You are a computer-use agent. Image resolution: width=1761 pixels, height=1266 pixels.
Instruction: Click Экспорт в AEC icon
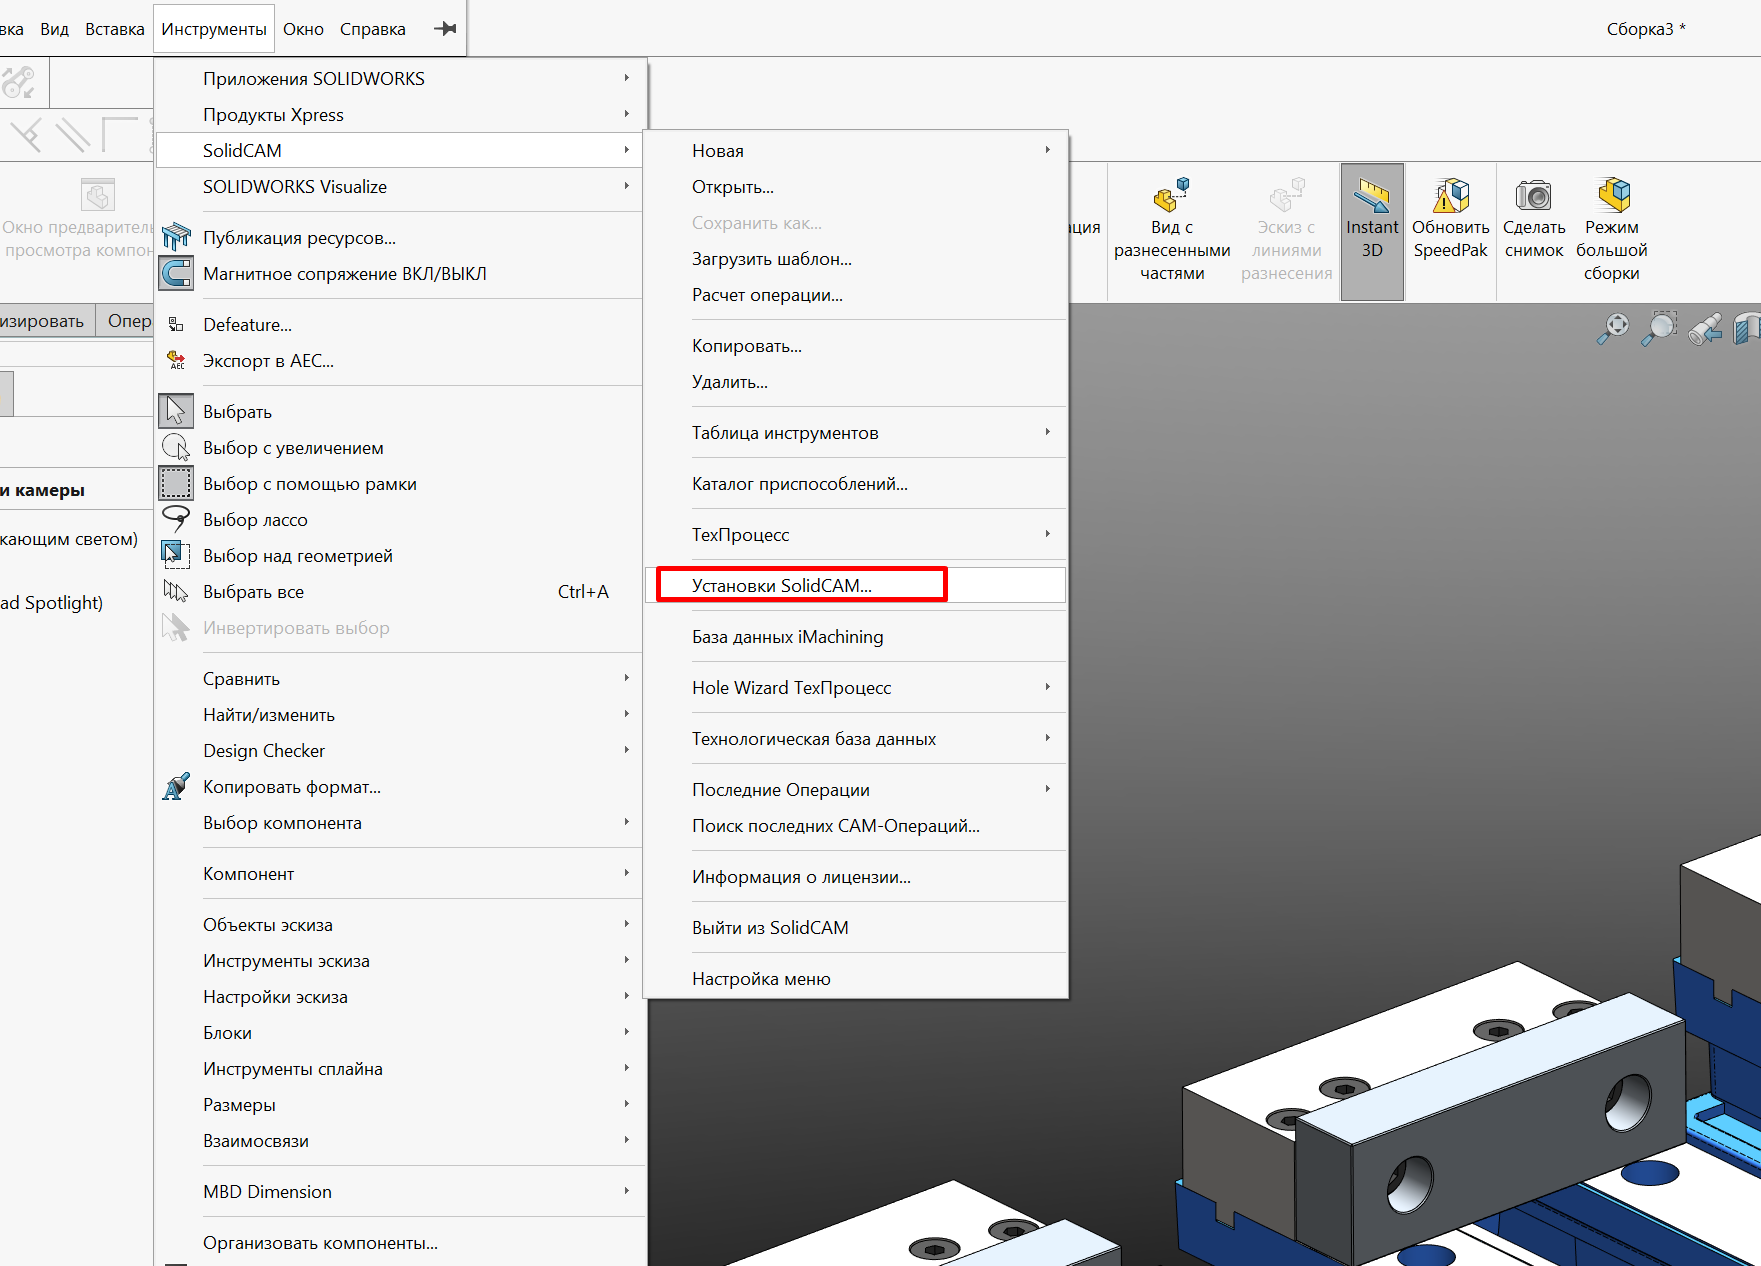click(x=176, y=361)
